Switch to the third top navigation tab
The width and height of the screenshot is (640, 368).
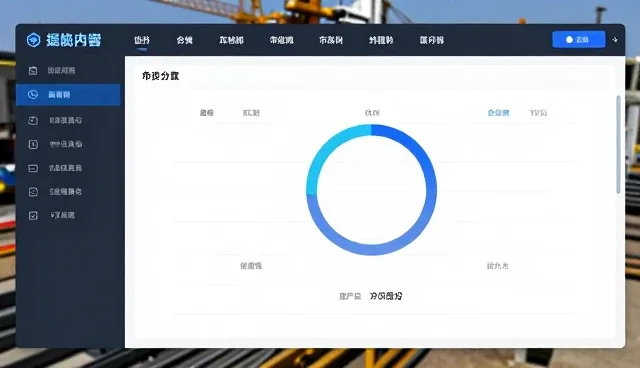click(x=231, y=40)
